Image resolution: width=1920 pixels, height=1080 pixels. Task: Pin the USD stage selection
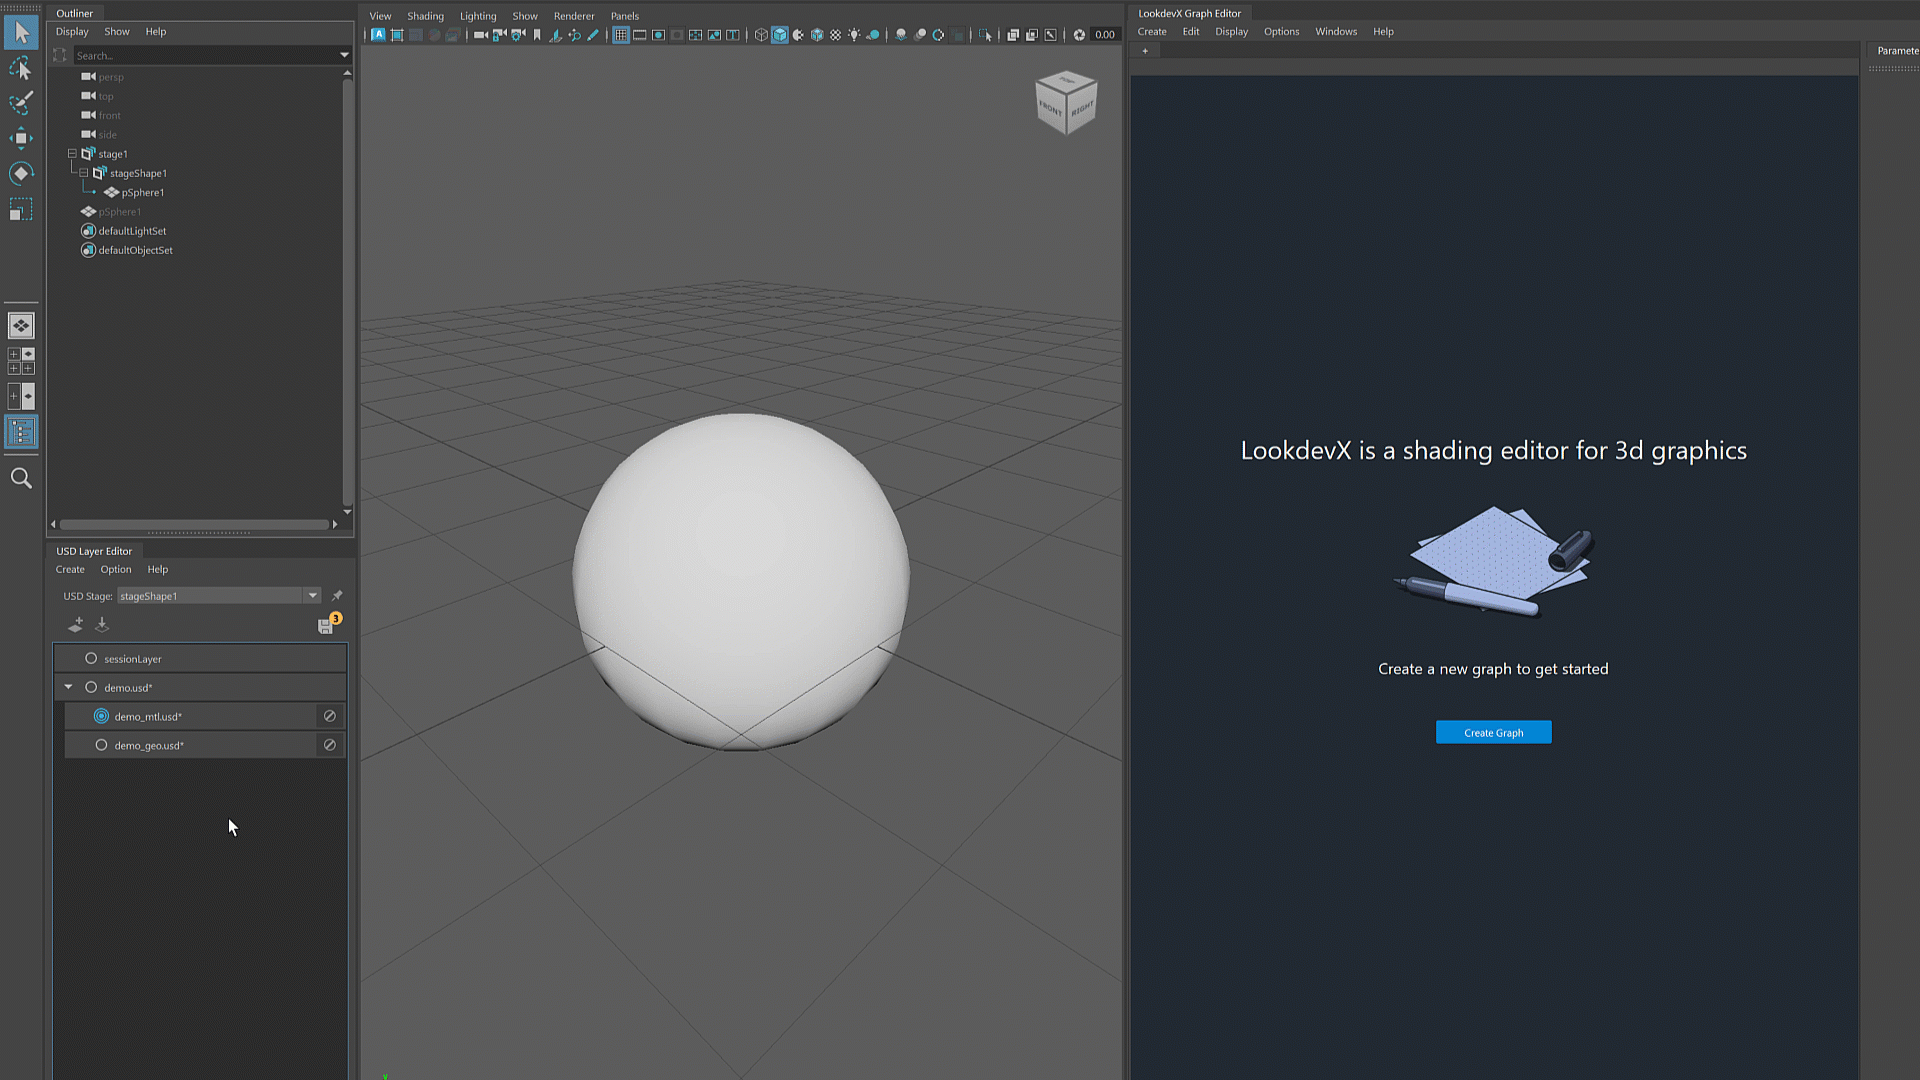(337, 596)
